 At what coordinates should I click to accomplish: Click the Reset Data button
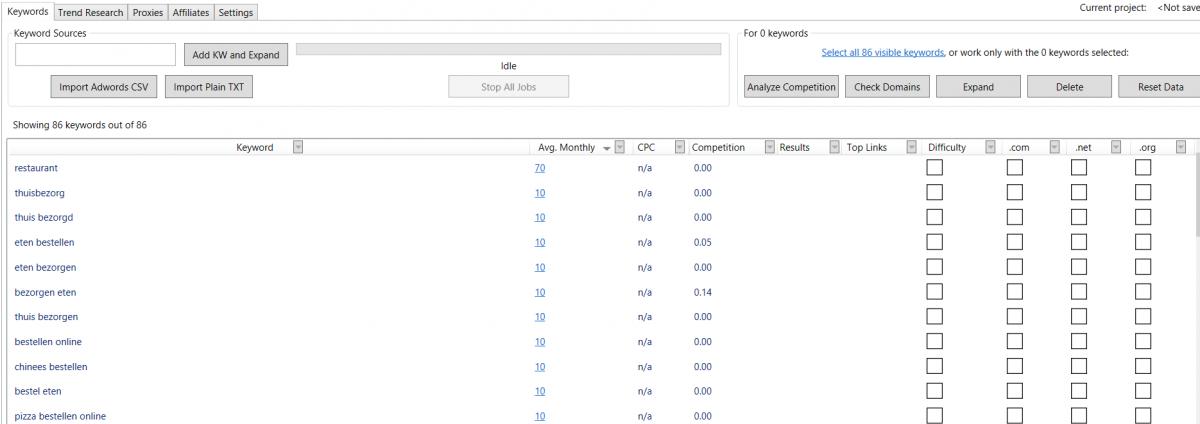pyautogui.click(x=1160, y=87)
